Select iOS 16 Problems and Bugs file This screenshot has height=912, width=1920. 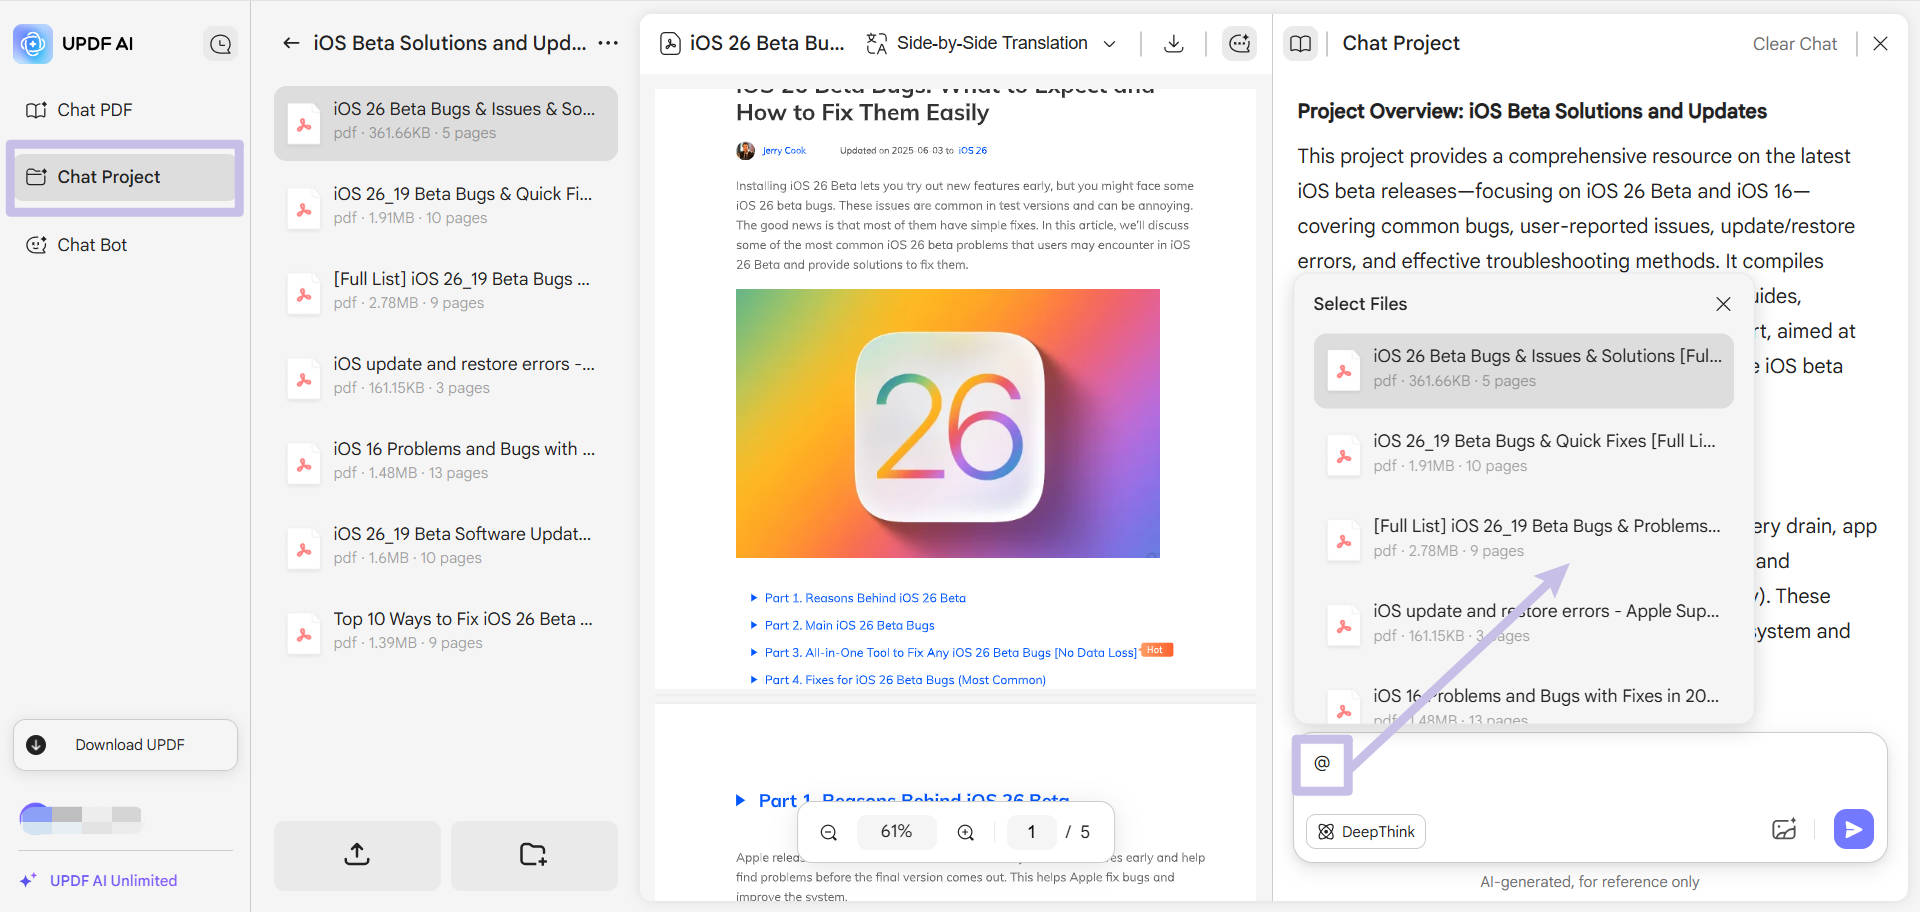point(446,463)
